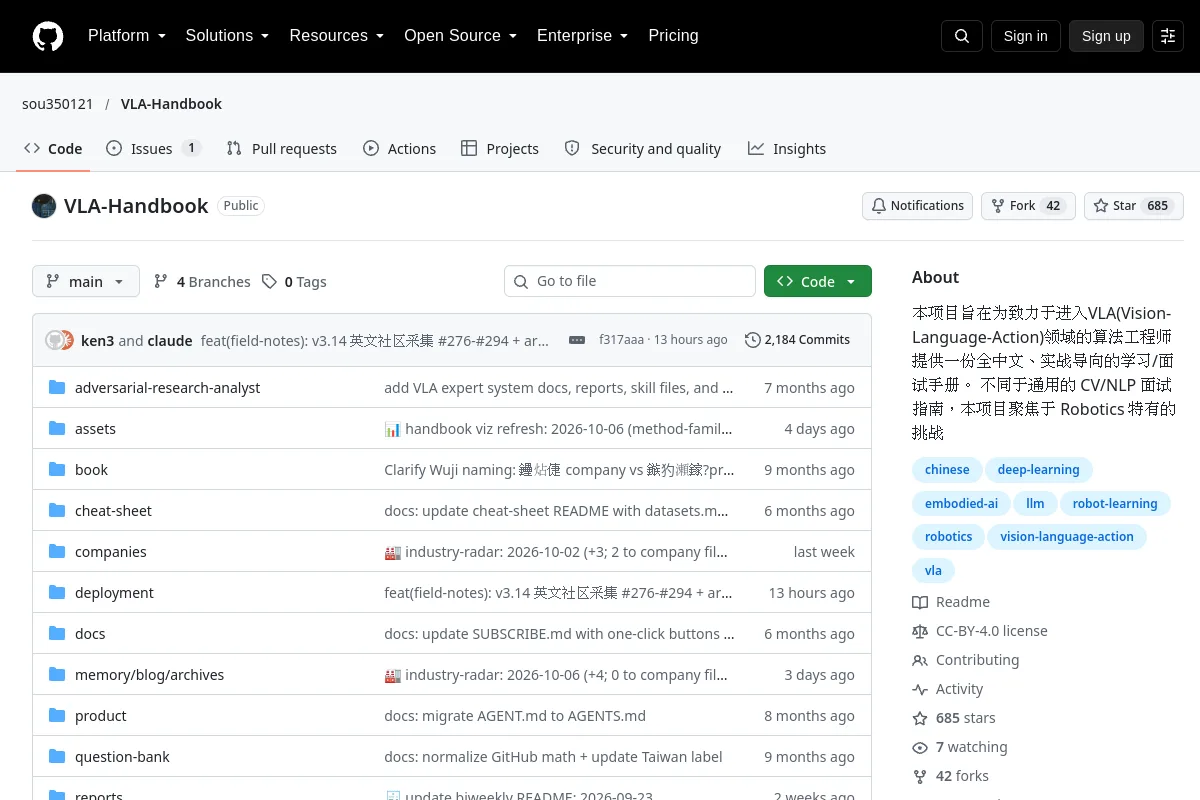This screenshot has width=1200, height=800.
Task: Click folder icon beside docs
Action: (x=57, y=634)
